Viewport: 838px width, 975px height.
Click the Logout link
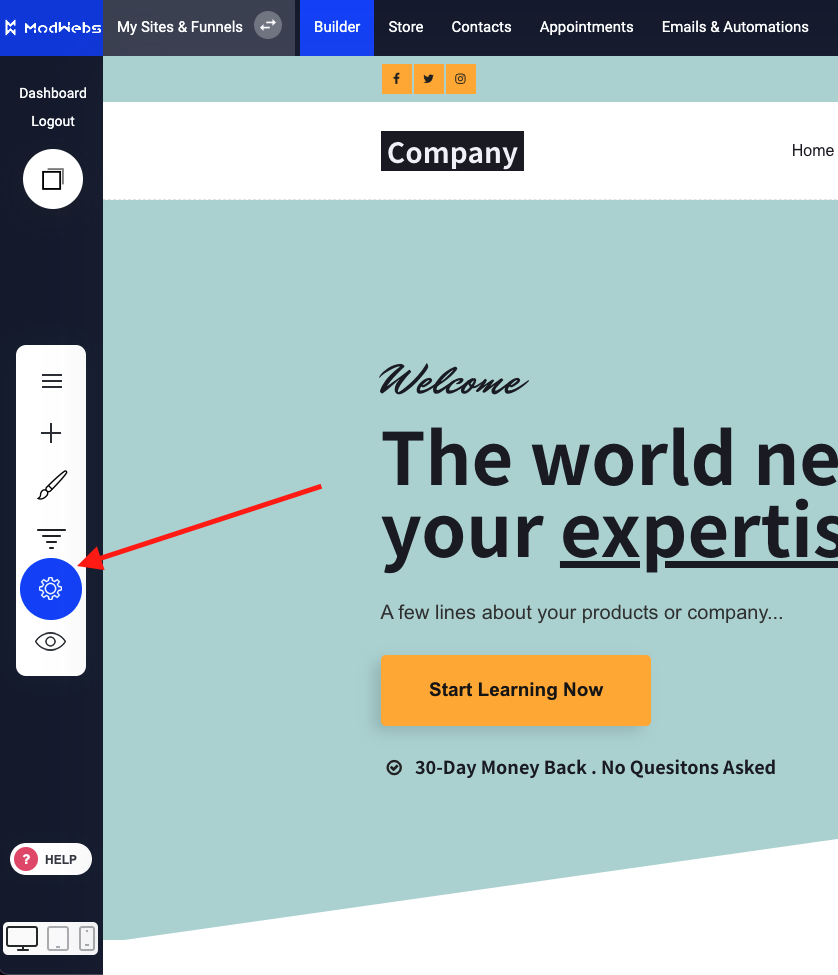click(x=53, y=121)
